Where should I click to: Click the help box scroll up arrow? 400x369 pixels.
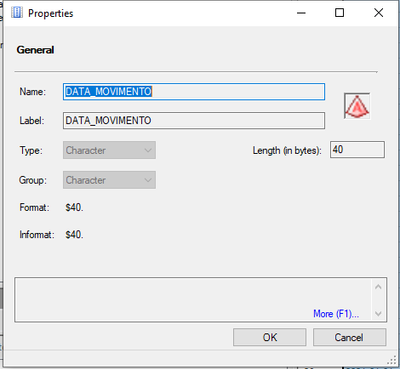(378, 287)
